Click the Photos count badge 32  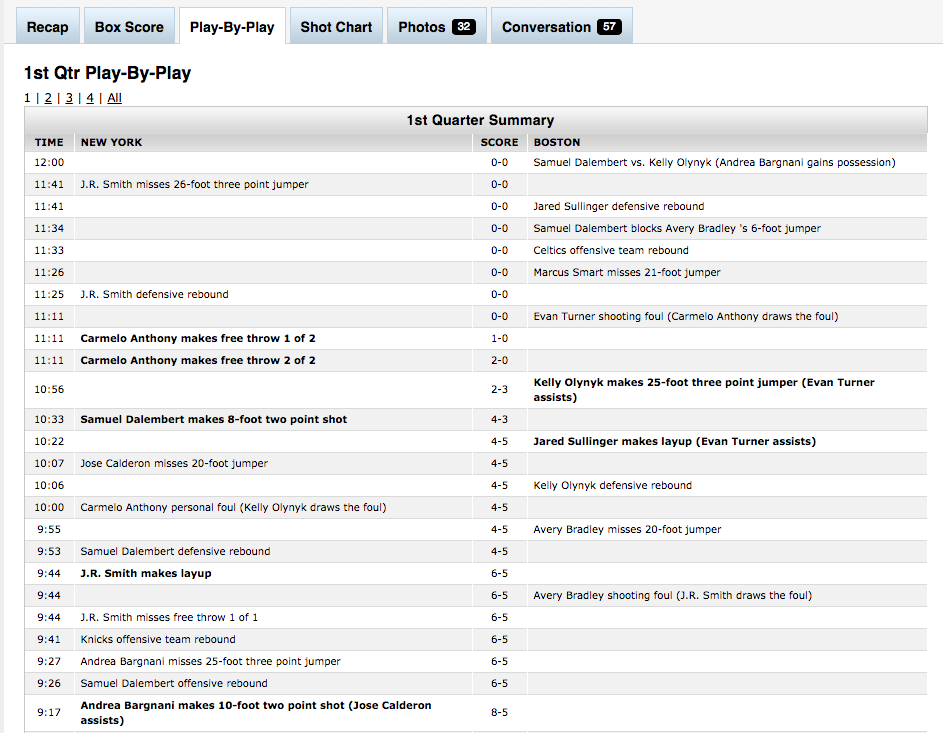464,26
